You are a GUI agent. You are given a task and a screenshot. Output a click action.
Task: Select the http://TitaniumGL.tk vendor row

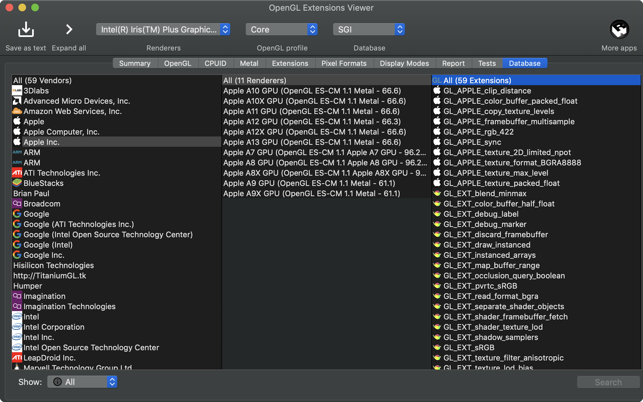[x=116, y=276]
